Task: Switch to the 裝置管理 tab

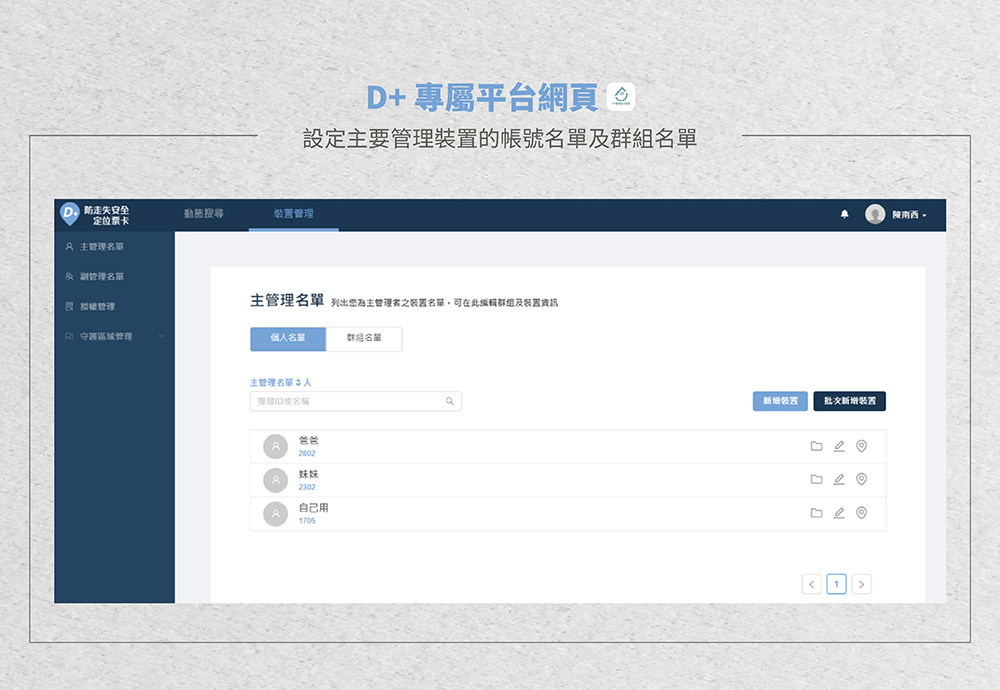Action: (293, 214)
